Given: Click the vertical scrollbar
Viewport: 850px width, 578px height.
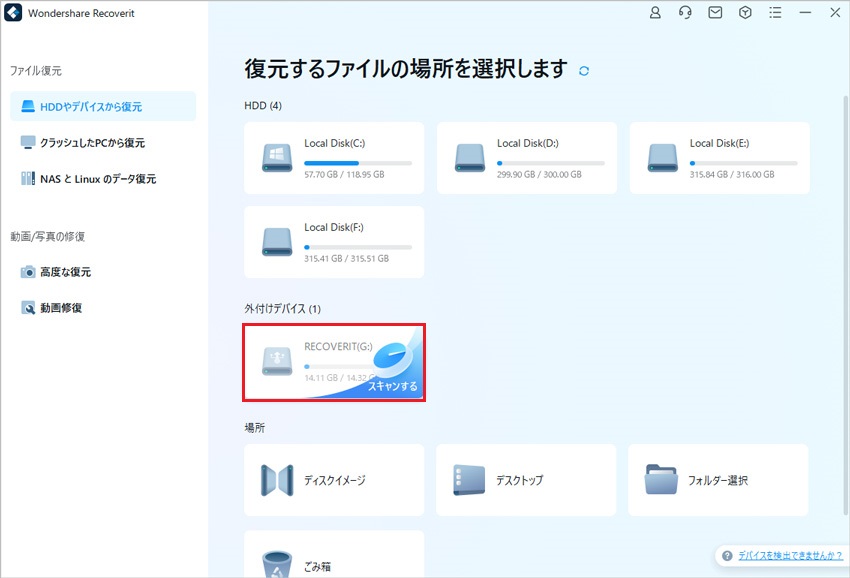Looking at the screenshot, I should pyautogui.click(x=846, y=305).
